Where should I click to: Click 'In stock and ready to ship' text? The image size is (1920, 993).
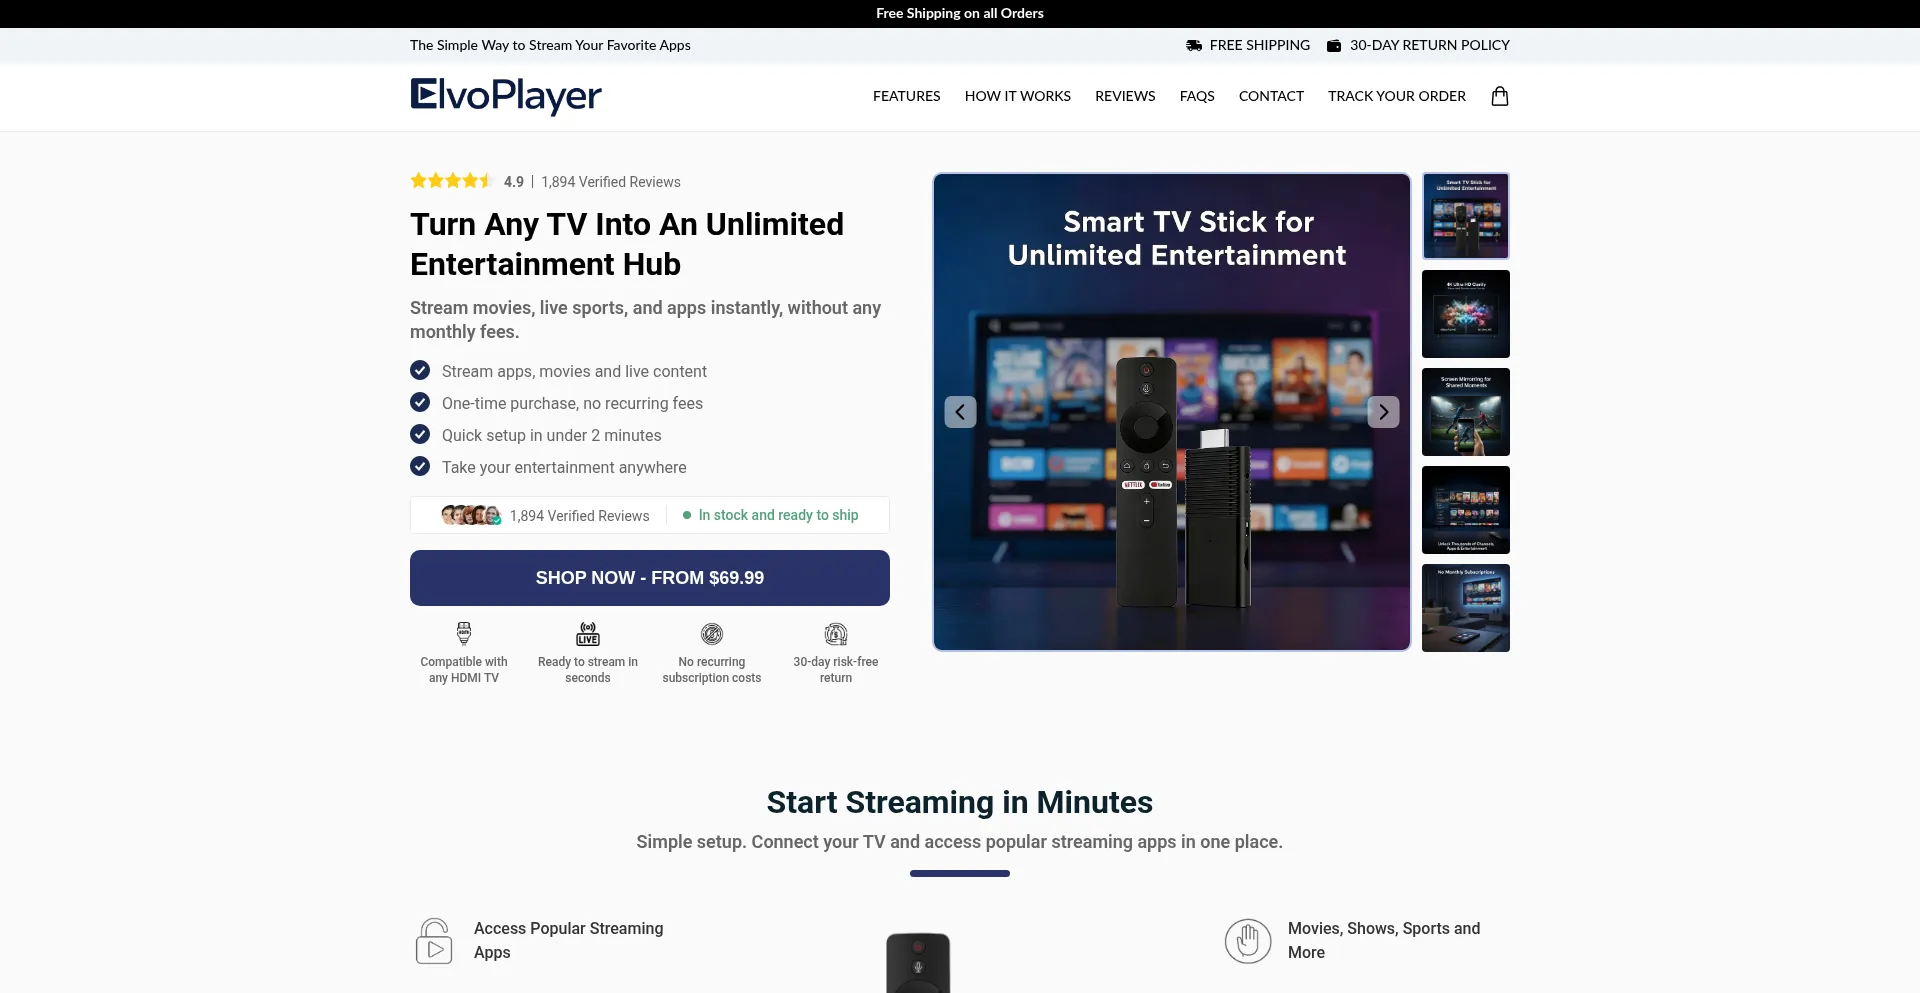778,515
